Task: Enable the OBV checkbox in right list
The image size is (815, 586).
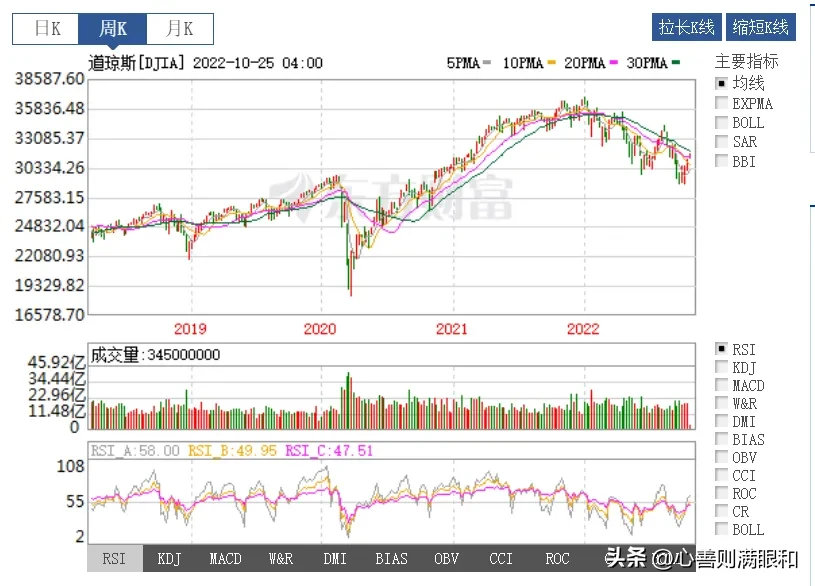Action: (x=721, y=457)
